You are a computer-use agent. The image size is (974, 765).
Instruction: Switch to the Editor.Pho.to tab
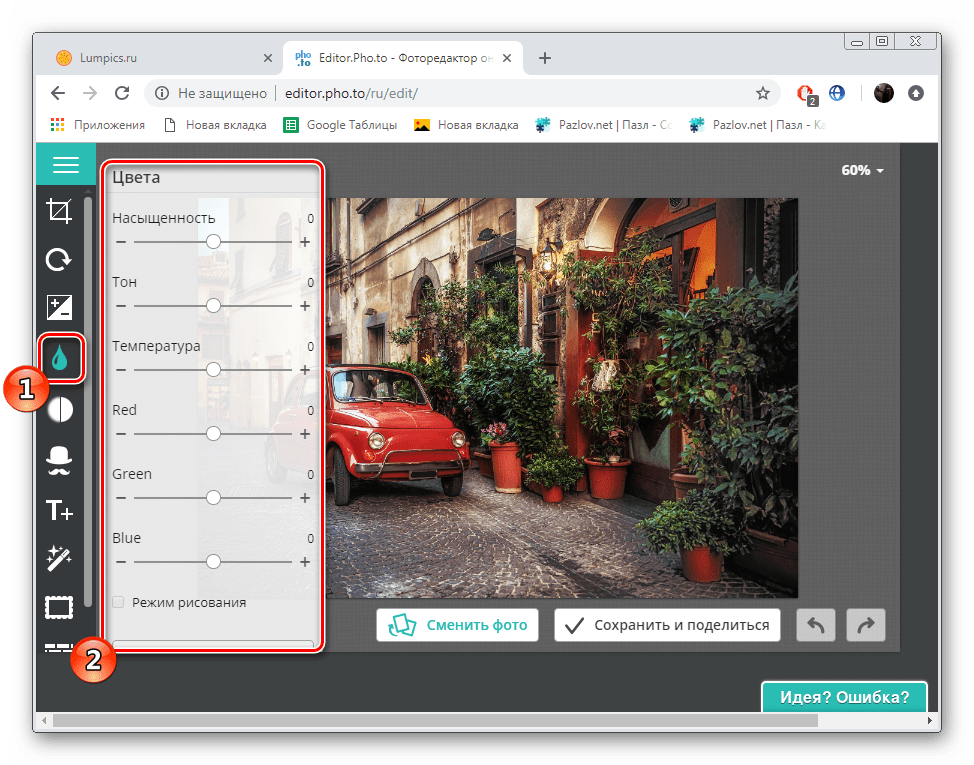(403, 58)
